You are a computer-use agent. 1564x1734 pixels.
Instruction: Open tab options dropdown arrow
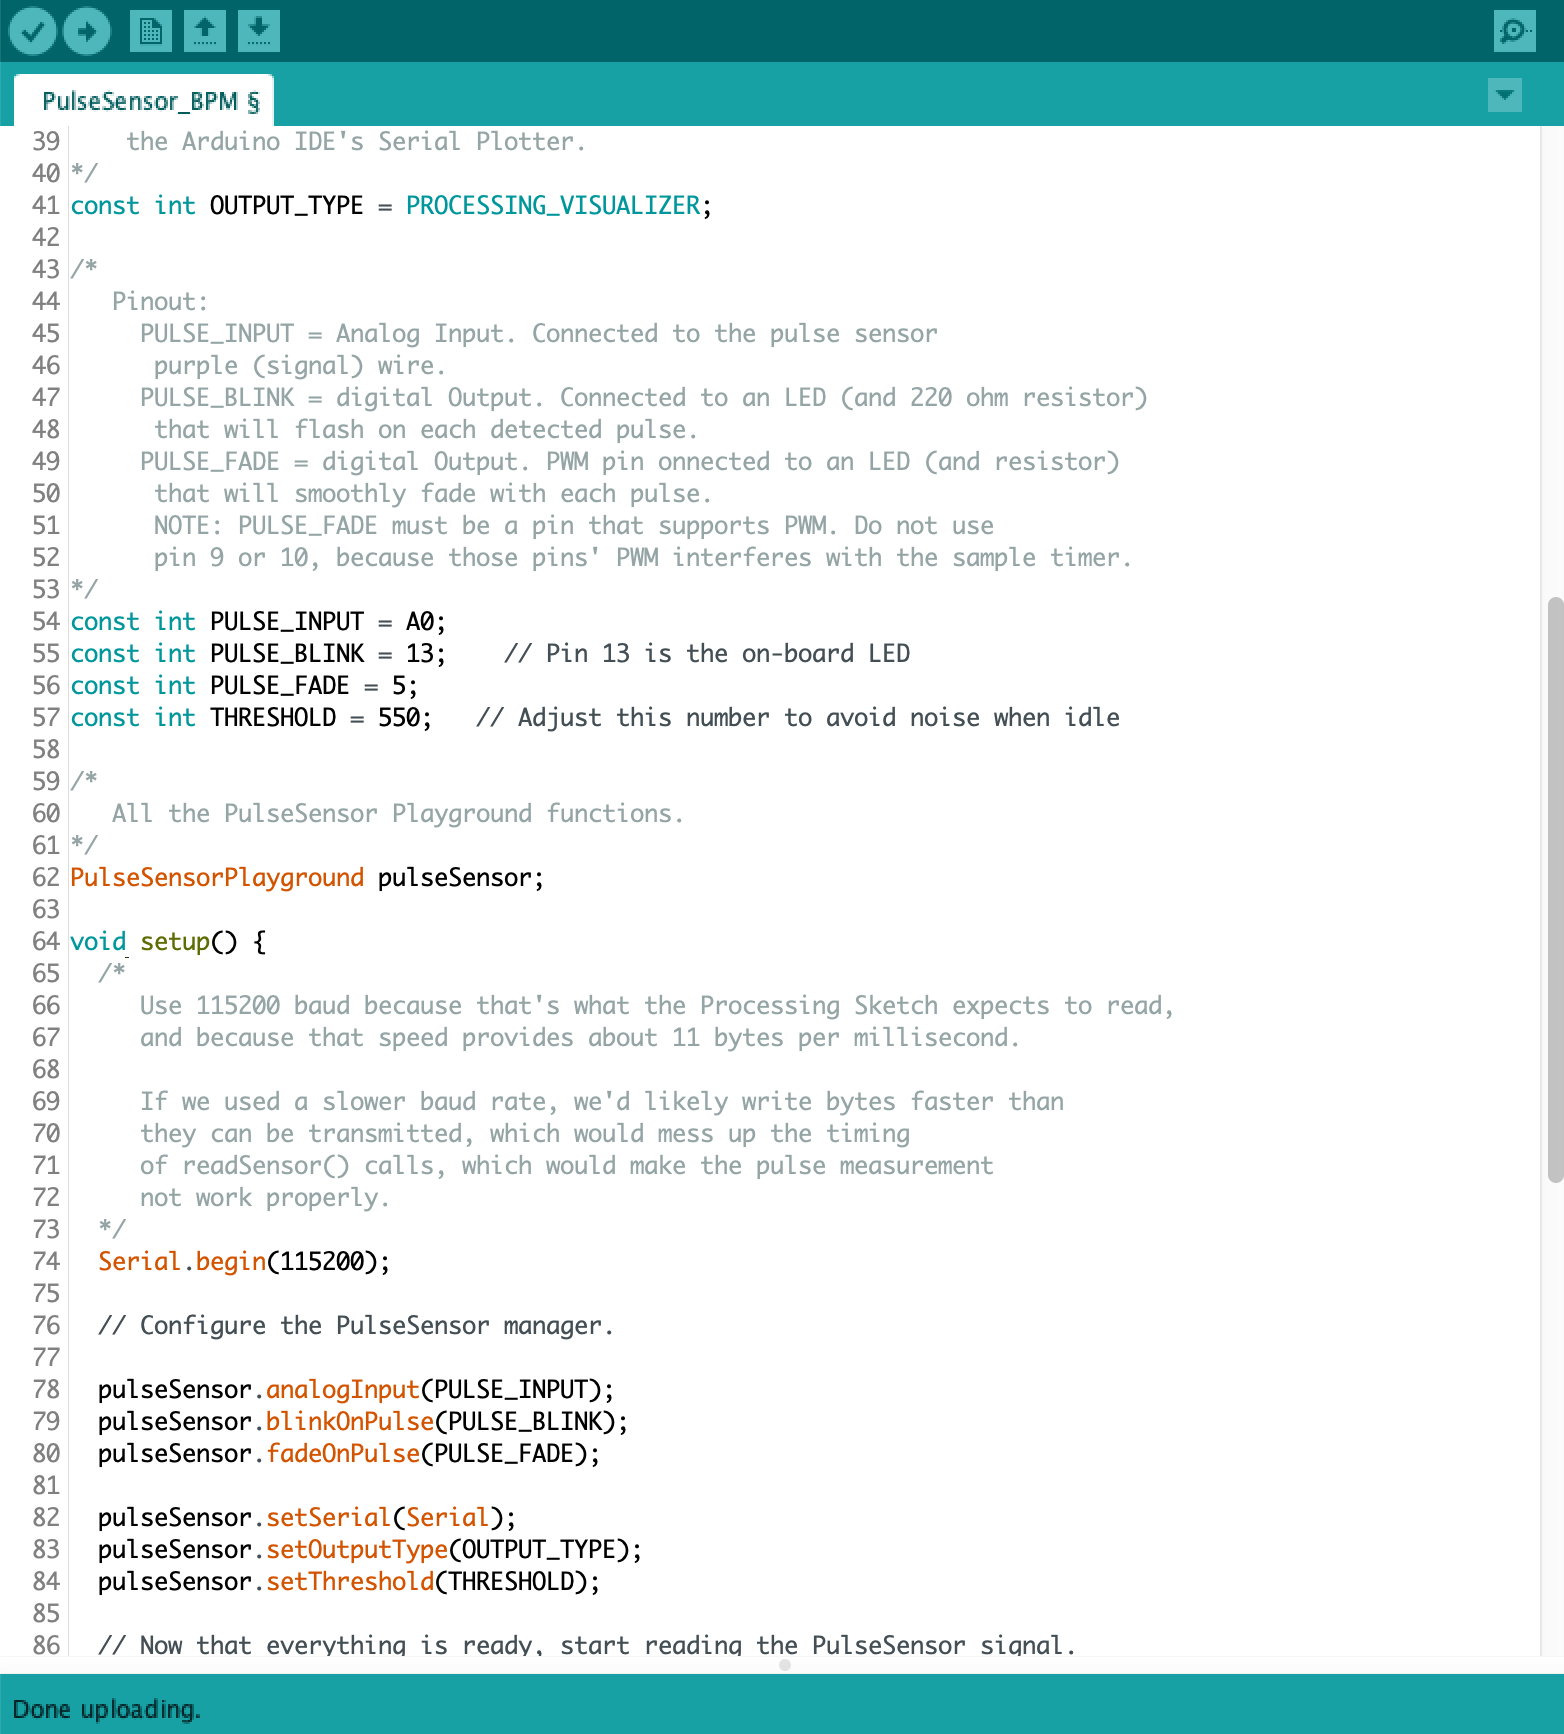pyautogui.click(x=1505, y=96)
